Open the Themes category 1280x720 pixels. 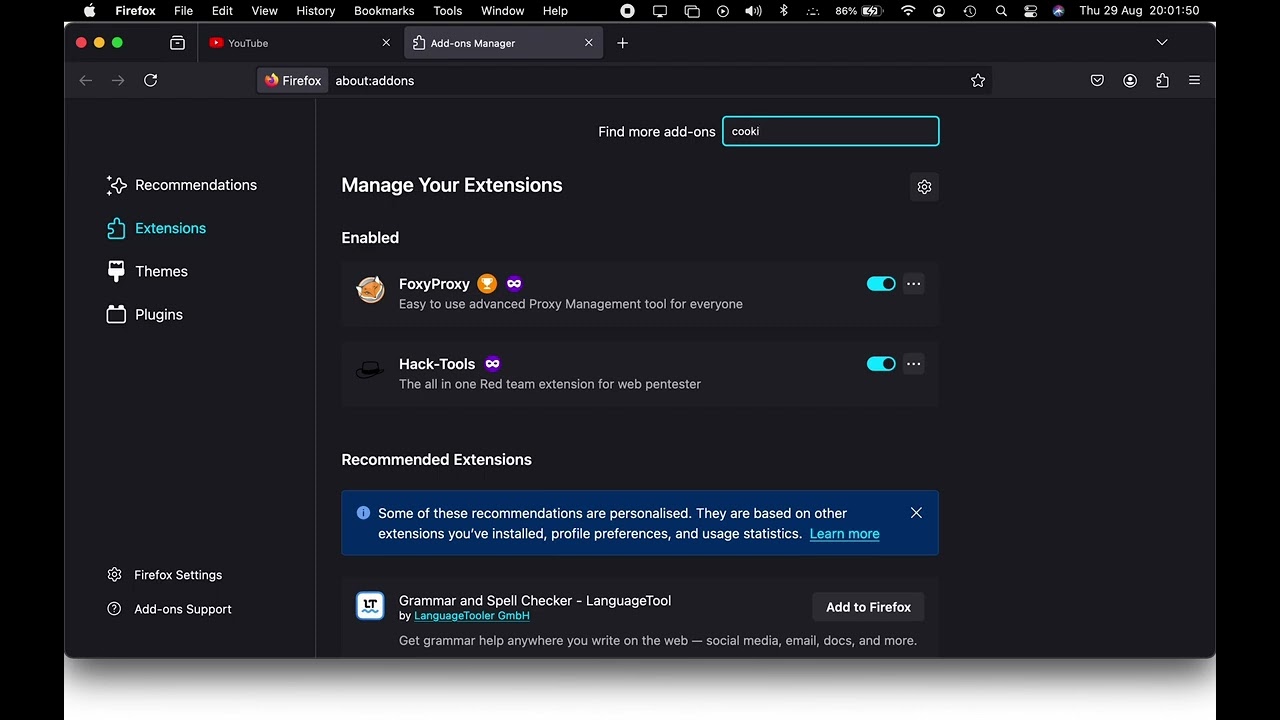(148, 271)
